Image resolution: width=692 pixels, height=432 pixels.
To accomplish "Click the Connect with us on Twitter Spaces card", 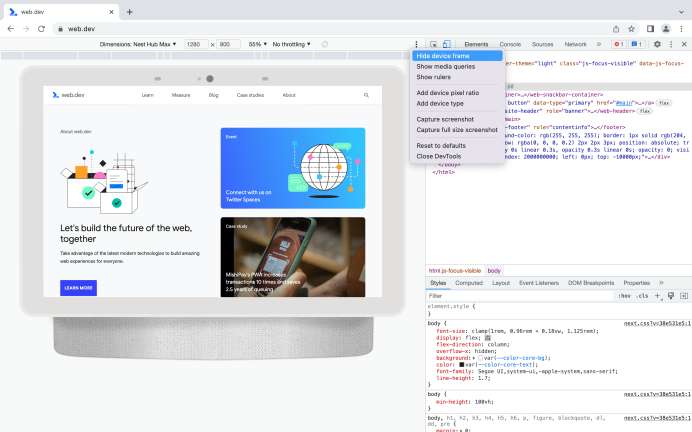I will click(x=293, y=168).
